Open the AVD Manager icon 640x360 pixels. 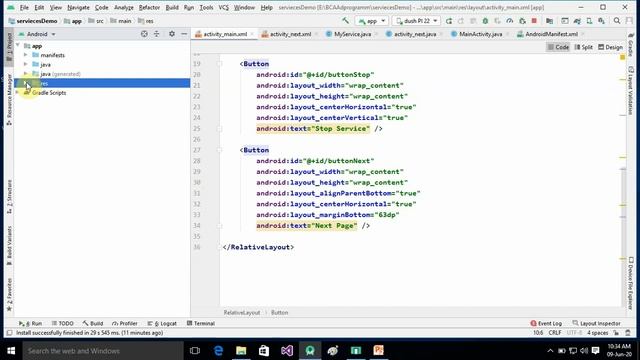[589, 21]
